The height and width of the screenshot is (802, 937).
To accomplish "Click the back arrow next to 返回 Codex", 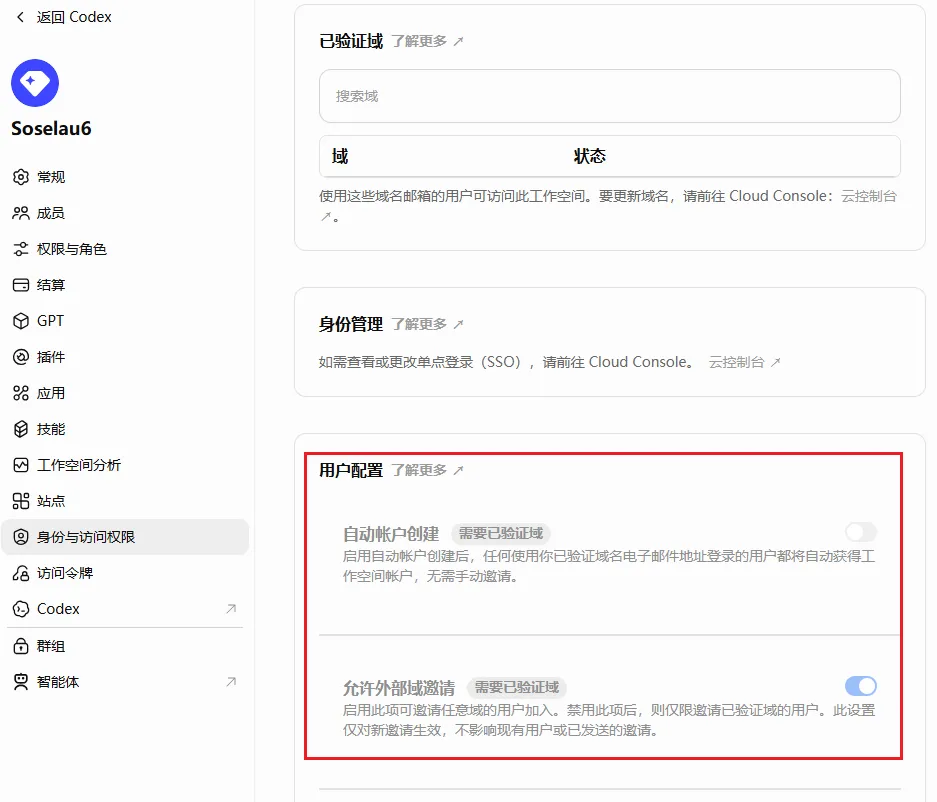I will [21, 17].
